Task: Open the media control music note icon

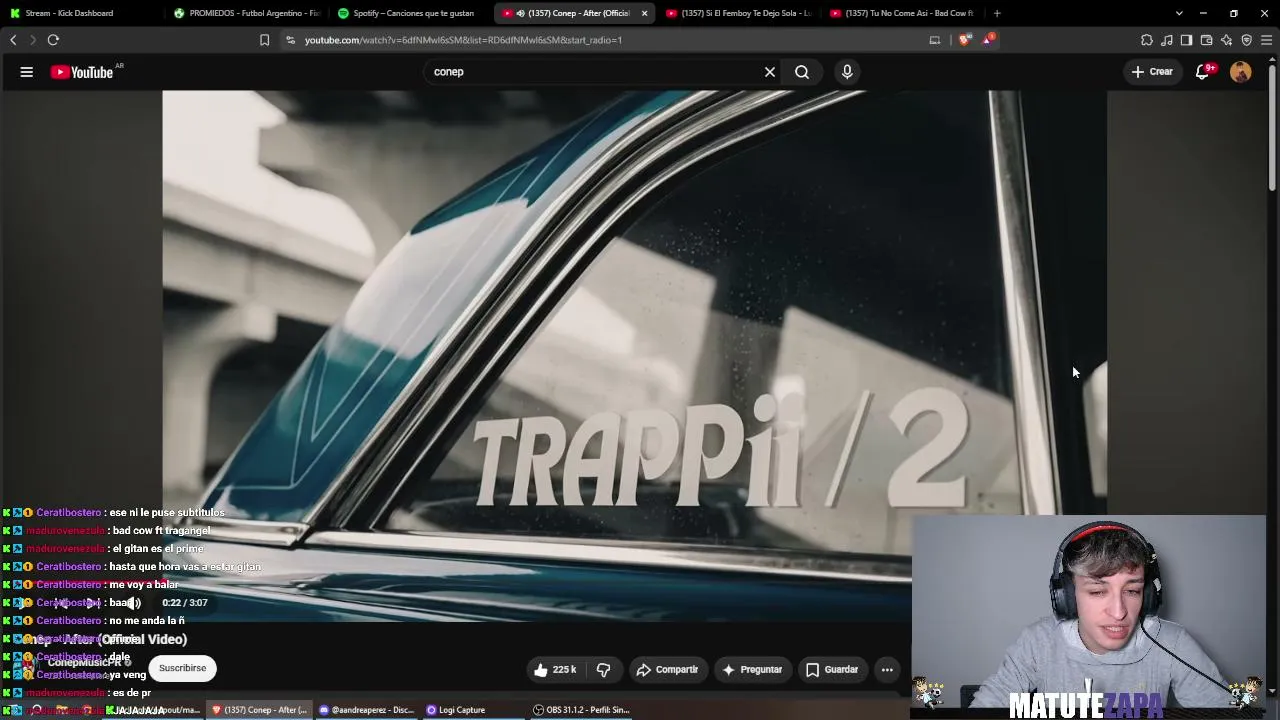Action: click(1167, 40)
